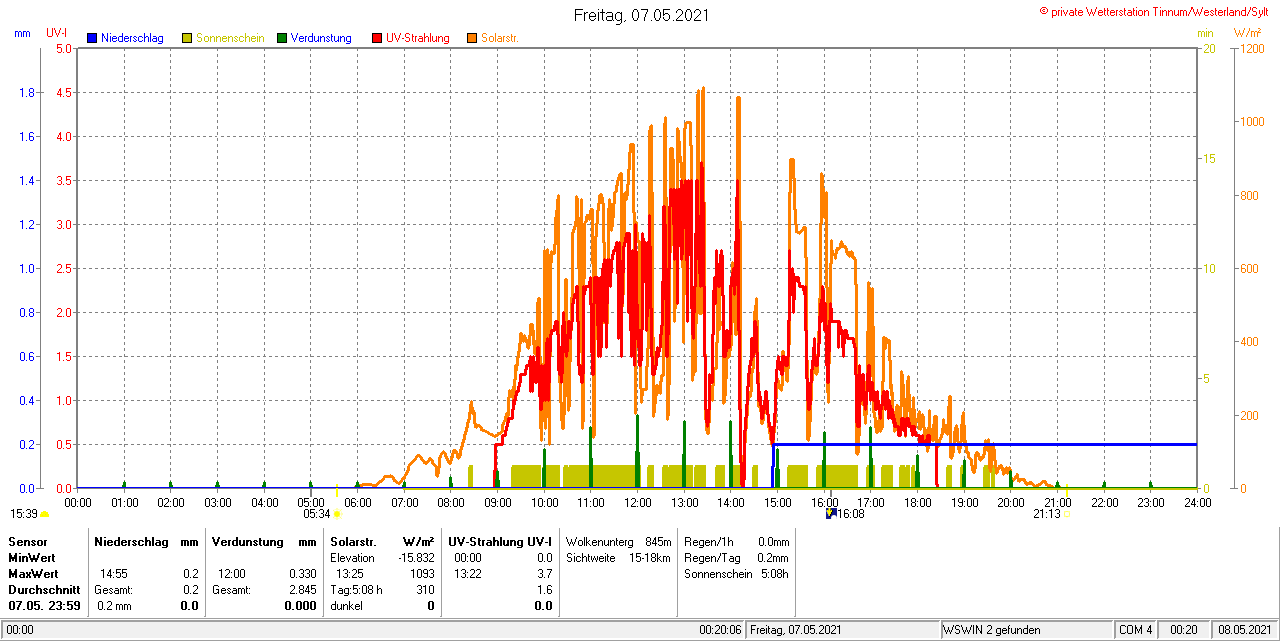Click the Durchschnitt row label
Viewport: 1280px width, 641px height.
tap(44, 590)
